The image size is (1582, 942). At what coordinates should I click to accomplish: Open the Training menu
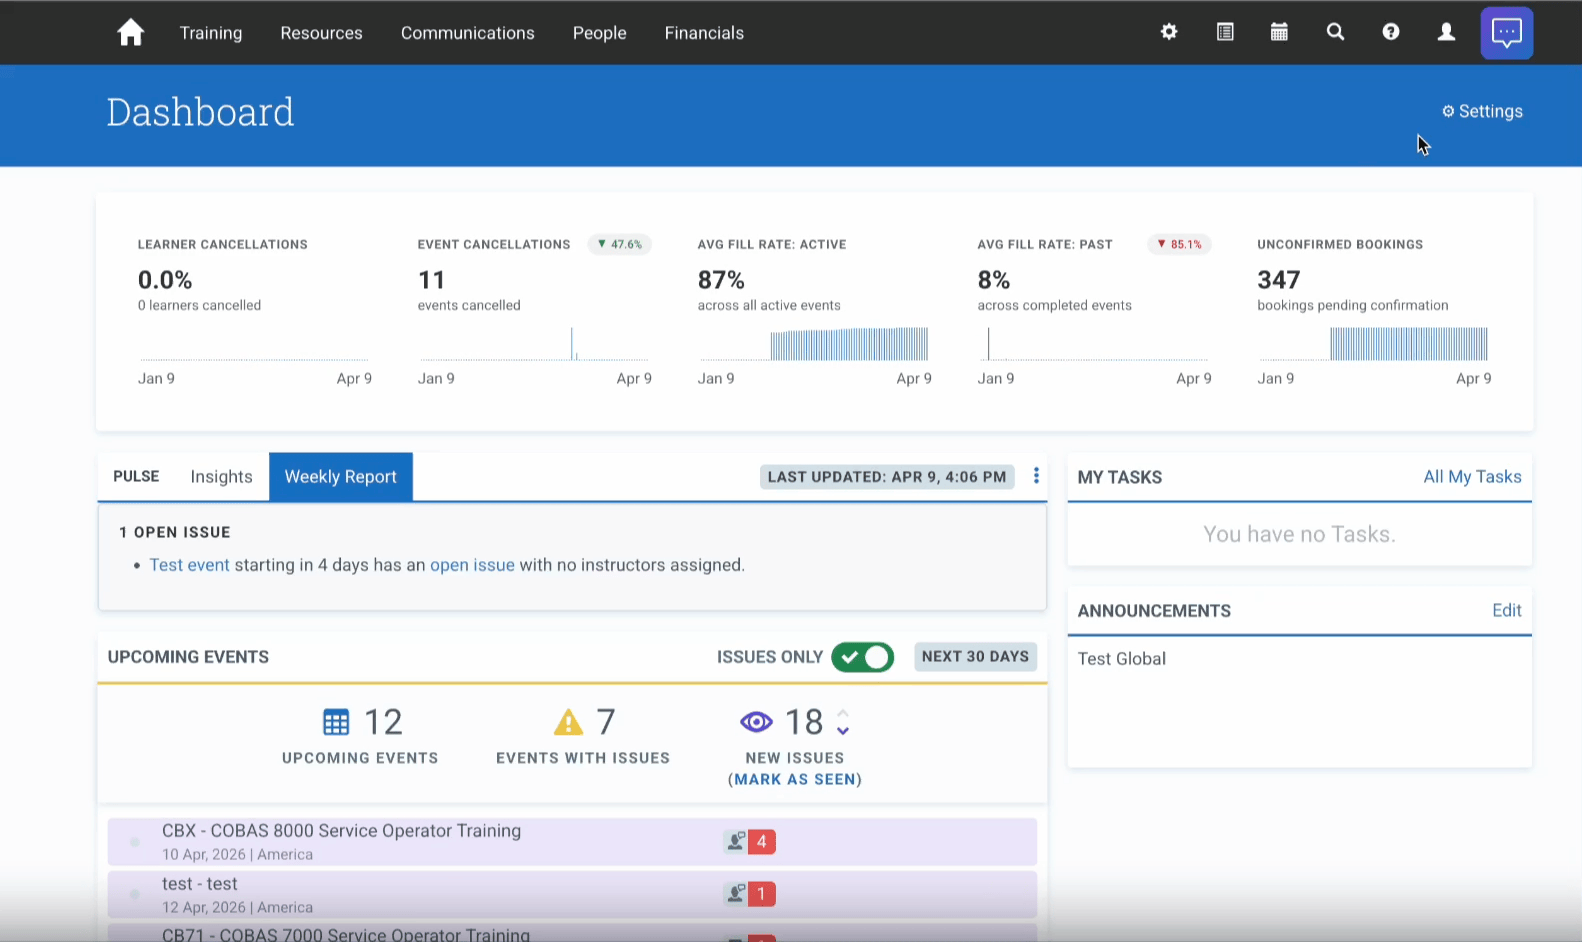[x=211, y=33]
